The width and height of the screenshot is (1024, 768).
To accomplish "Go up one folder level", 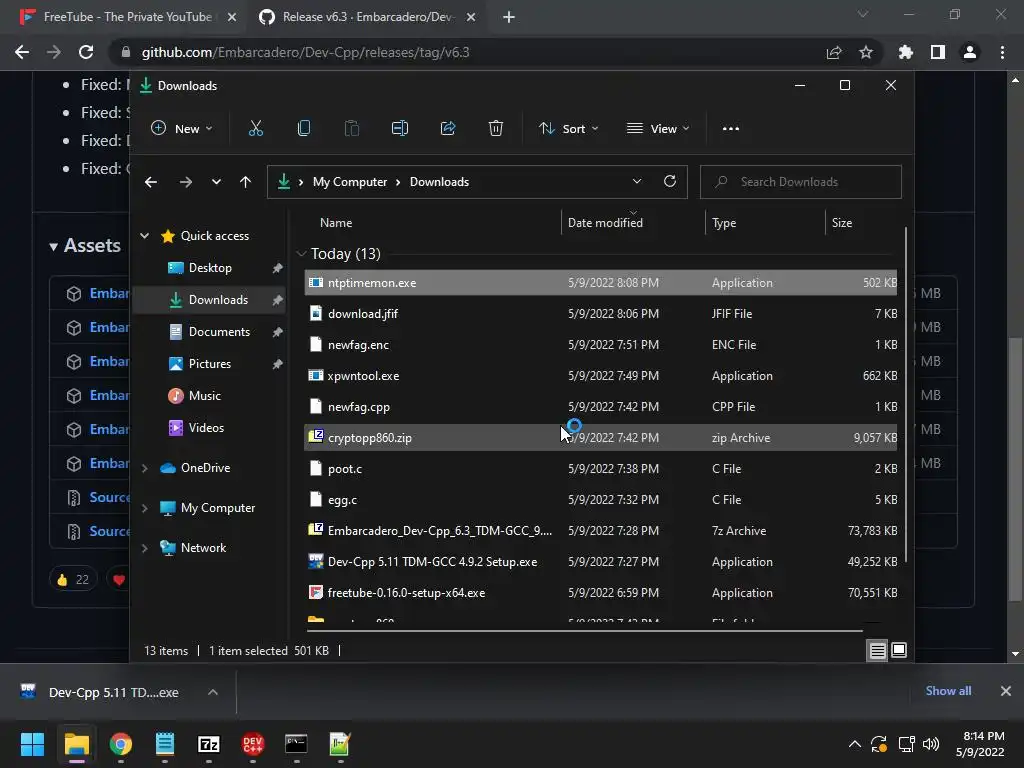I will pyautogui.click(x=245, y=182).
